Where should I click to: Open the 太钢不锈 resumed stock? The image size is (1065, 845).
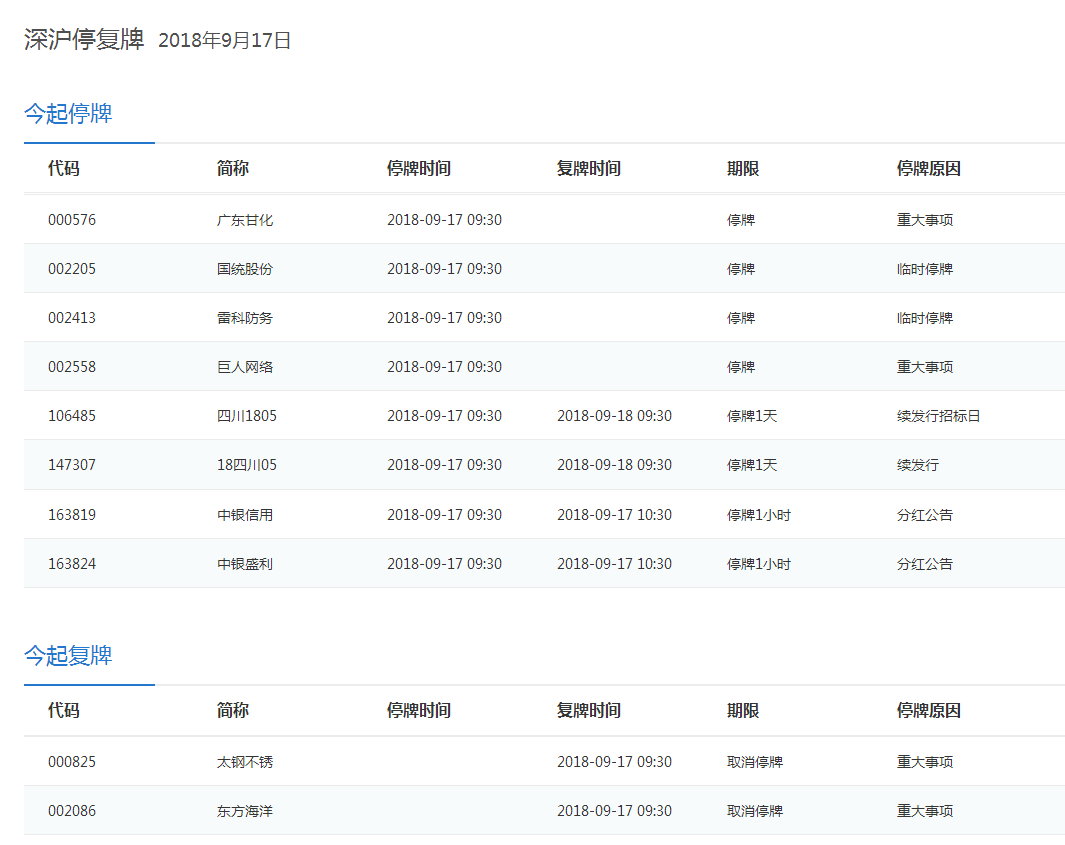tap(245, 762)
